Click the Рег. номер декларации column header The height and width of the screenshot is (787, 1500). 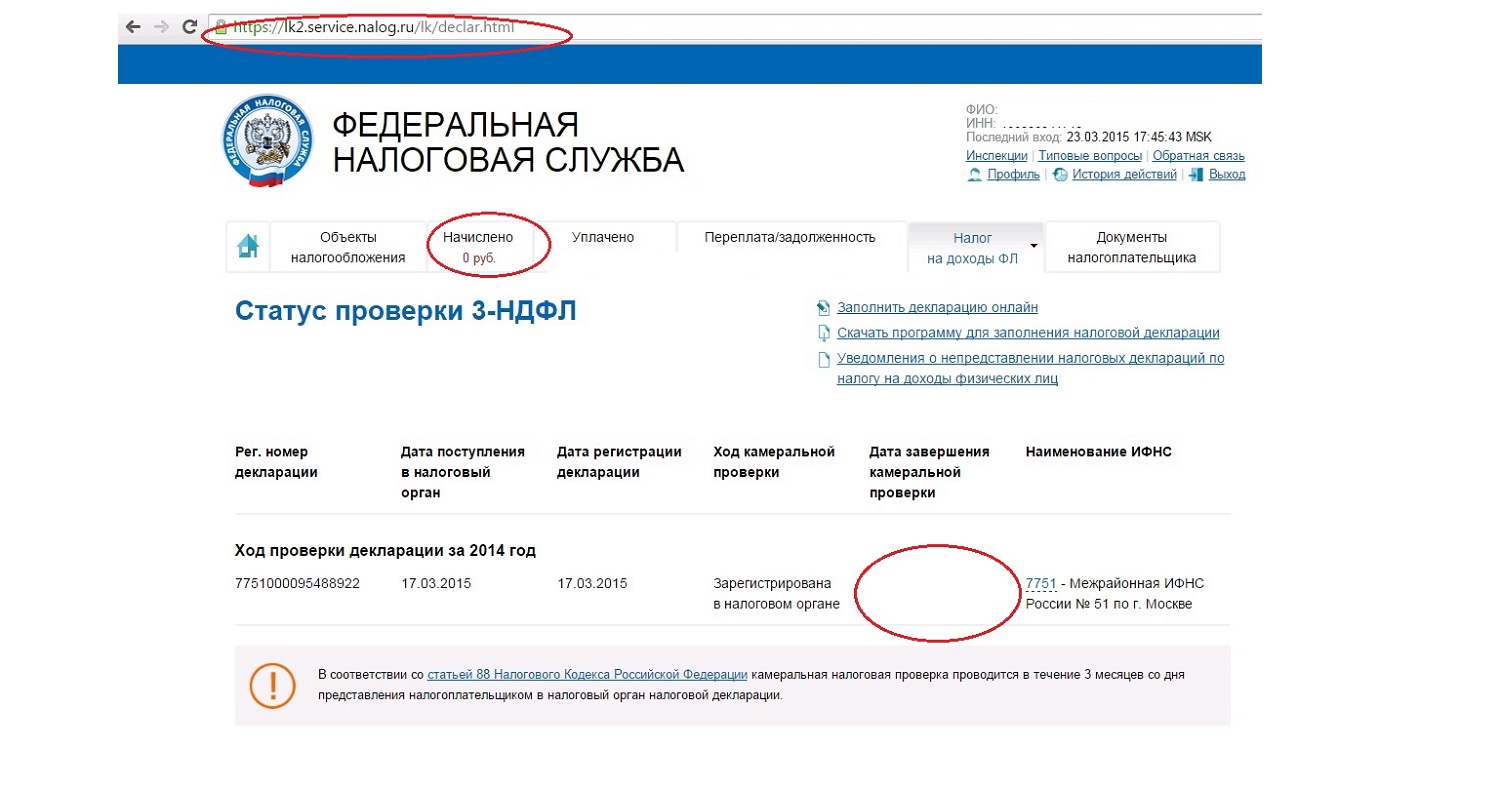tap(277, 462)
